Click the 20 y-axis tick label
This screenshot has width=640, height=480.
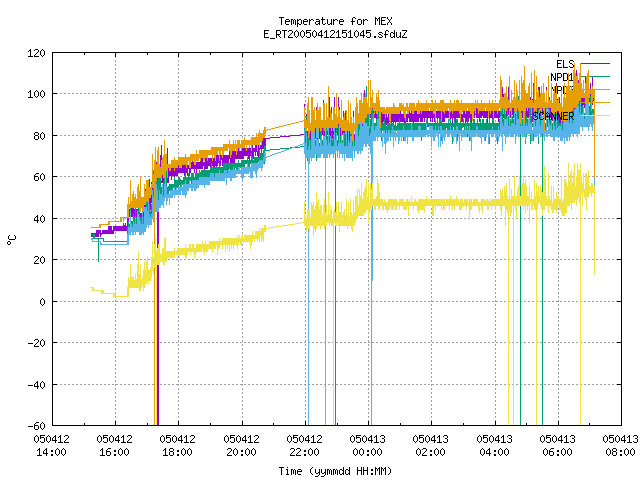40,260
